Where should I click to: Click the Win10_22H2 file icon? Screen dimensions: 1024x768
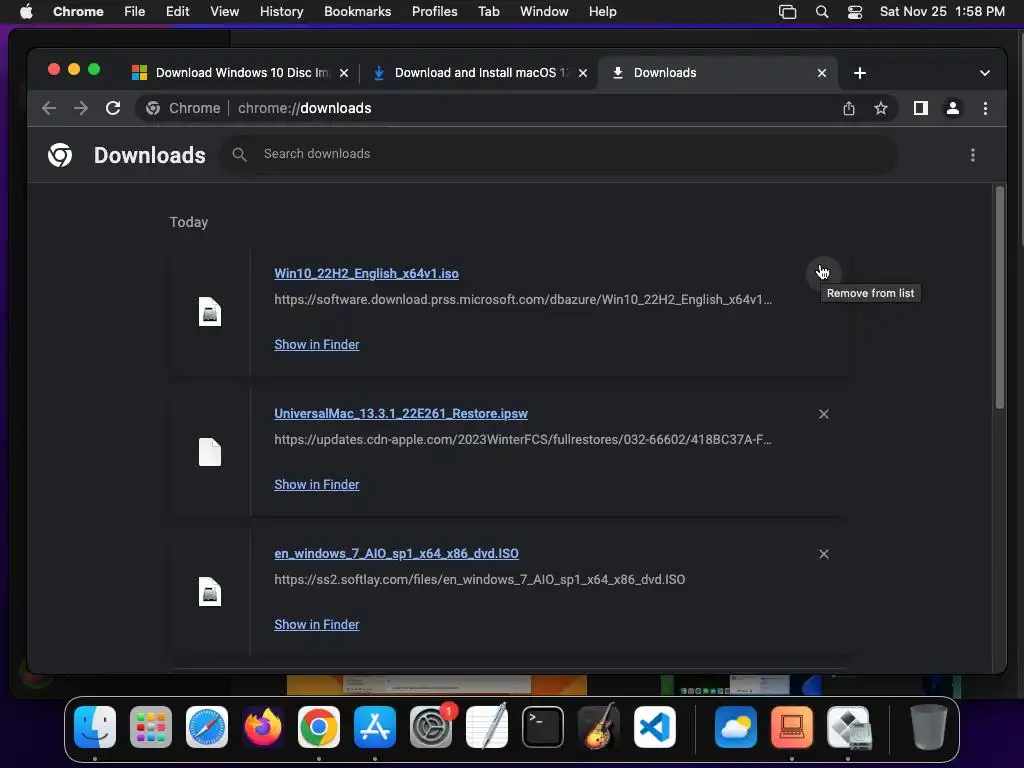[x=210, y=312]
